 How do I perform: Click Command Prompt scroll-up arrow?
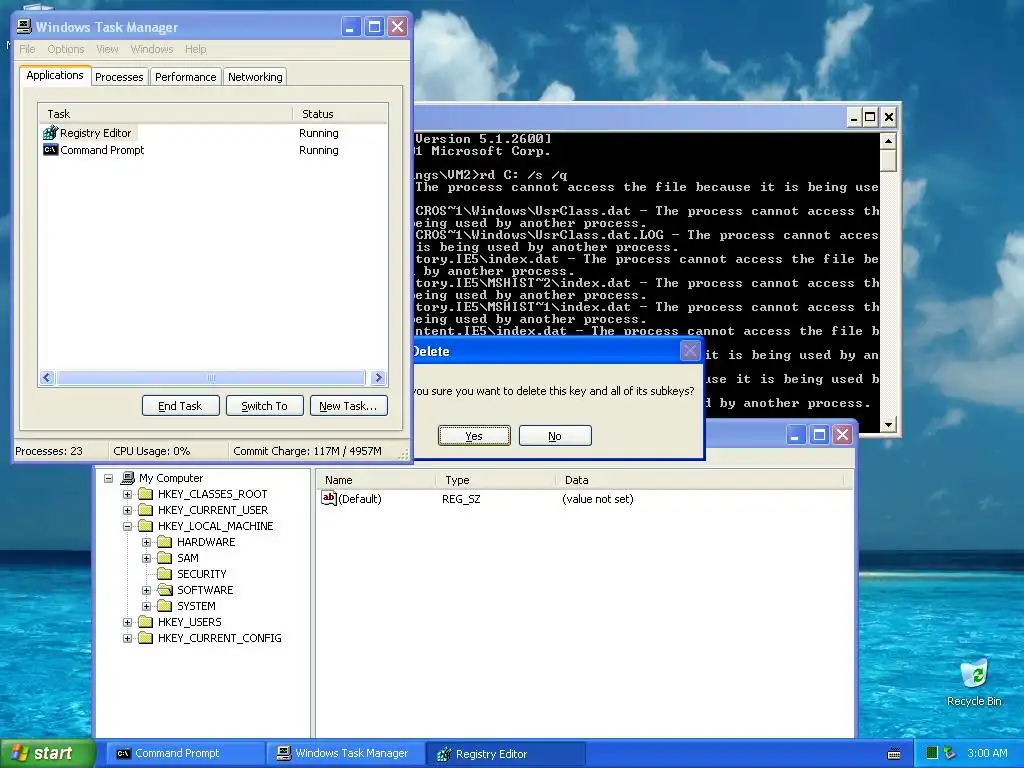pyautogui.click(x=888, y=141)
